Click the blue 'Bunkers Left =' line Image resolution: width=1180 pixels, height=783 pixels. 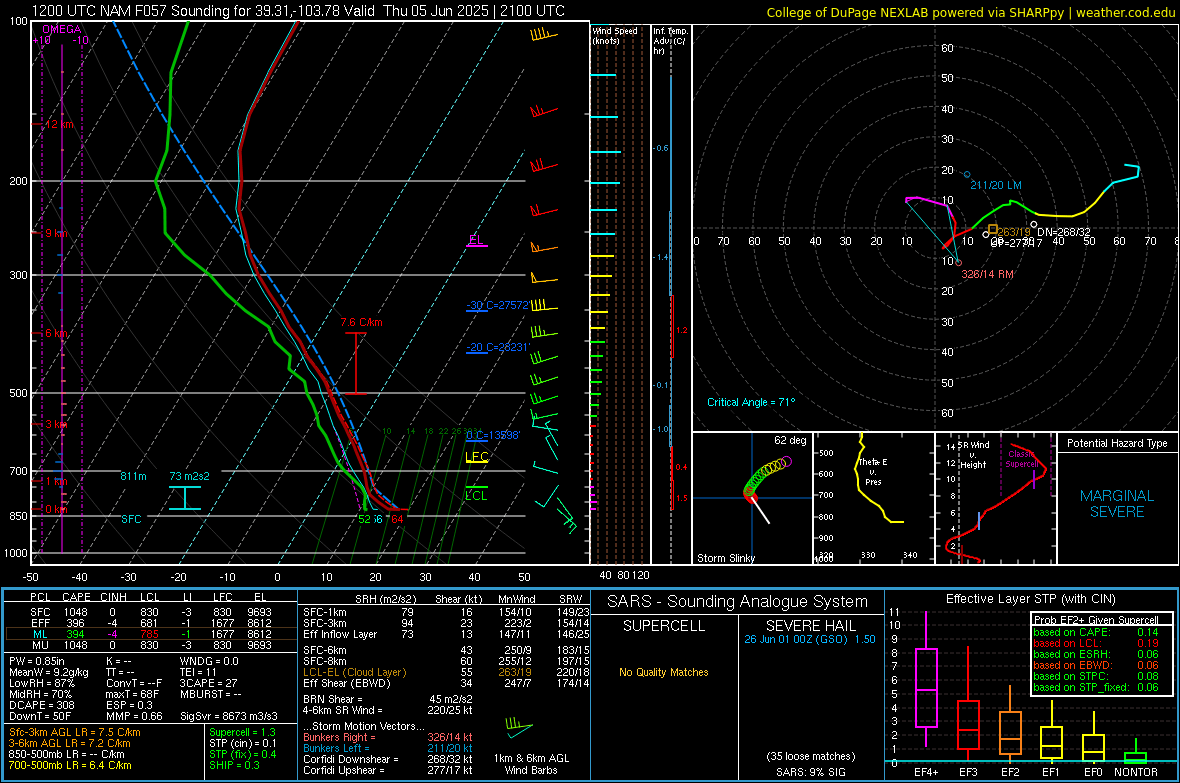(388, 748)
